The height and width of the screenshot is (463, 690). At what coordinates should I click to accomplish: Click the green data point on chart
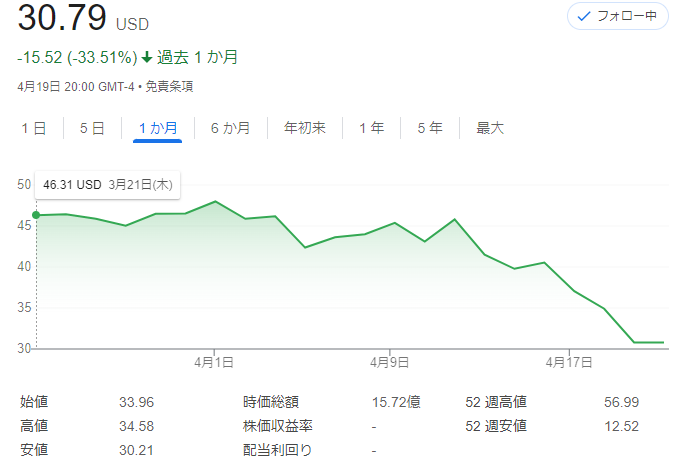pyautogui.click(x=36, y=215)
